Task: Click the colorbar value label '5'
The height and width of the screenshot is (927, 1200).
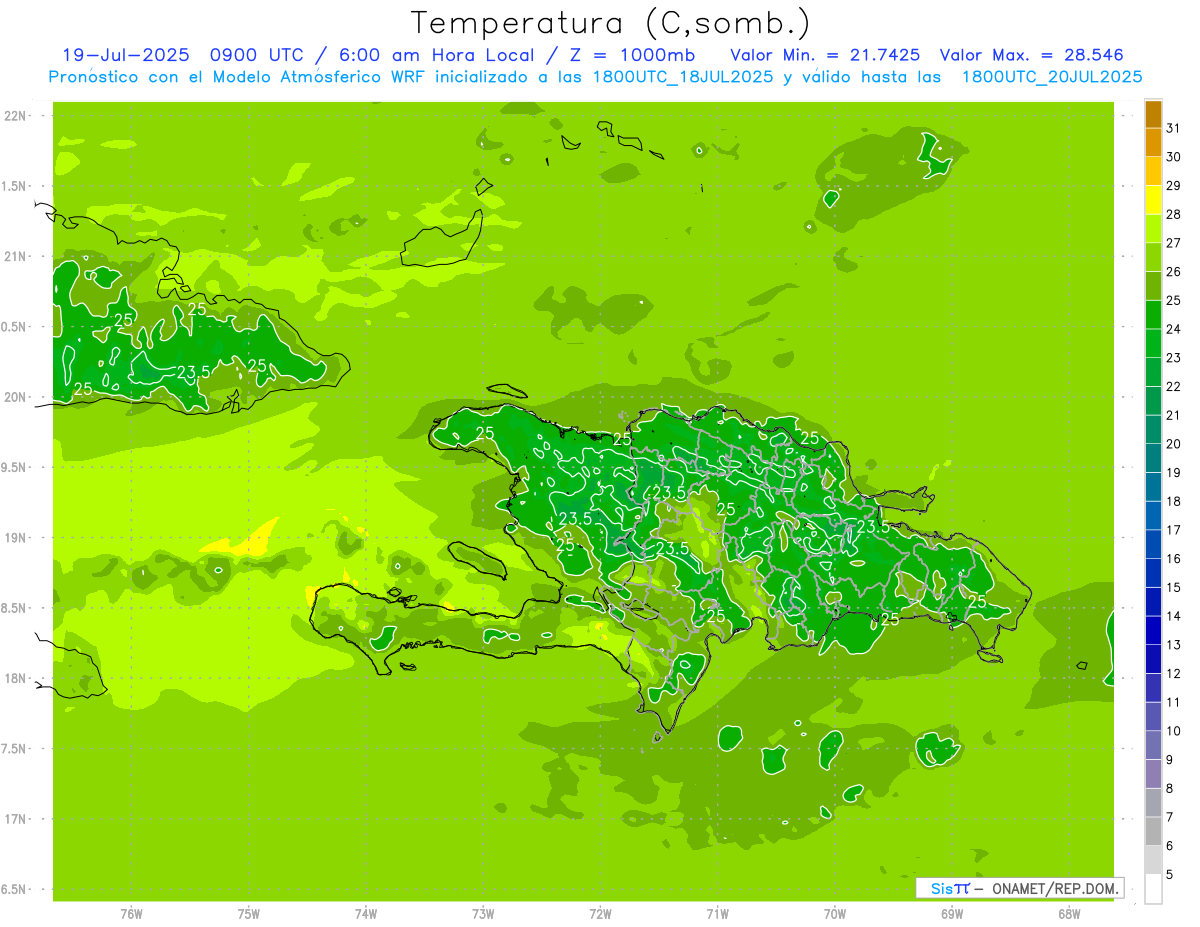Action: point(1169,874)
